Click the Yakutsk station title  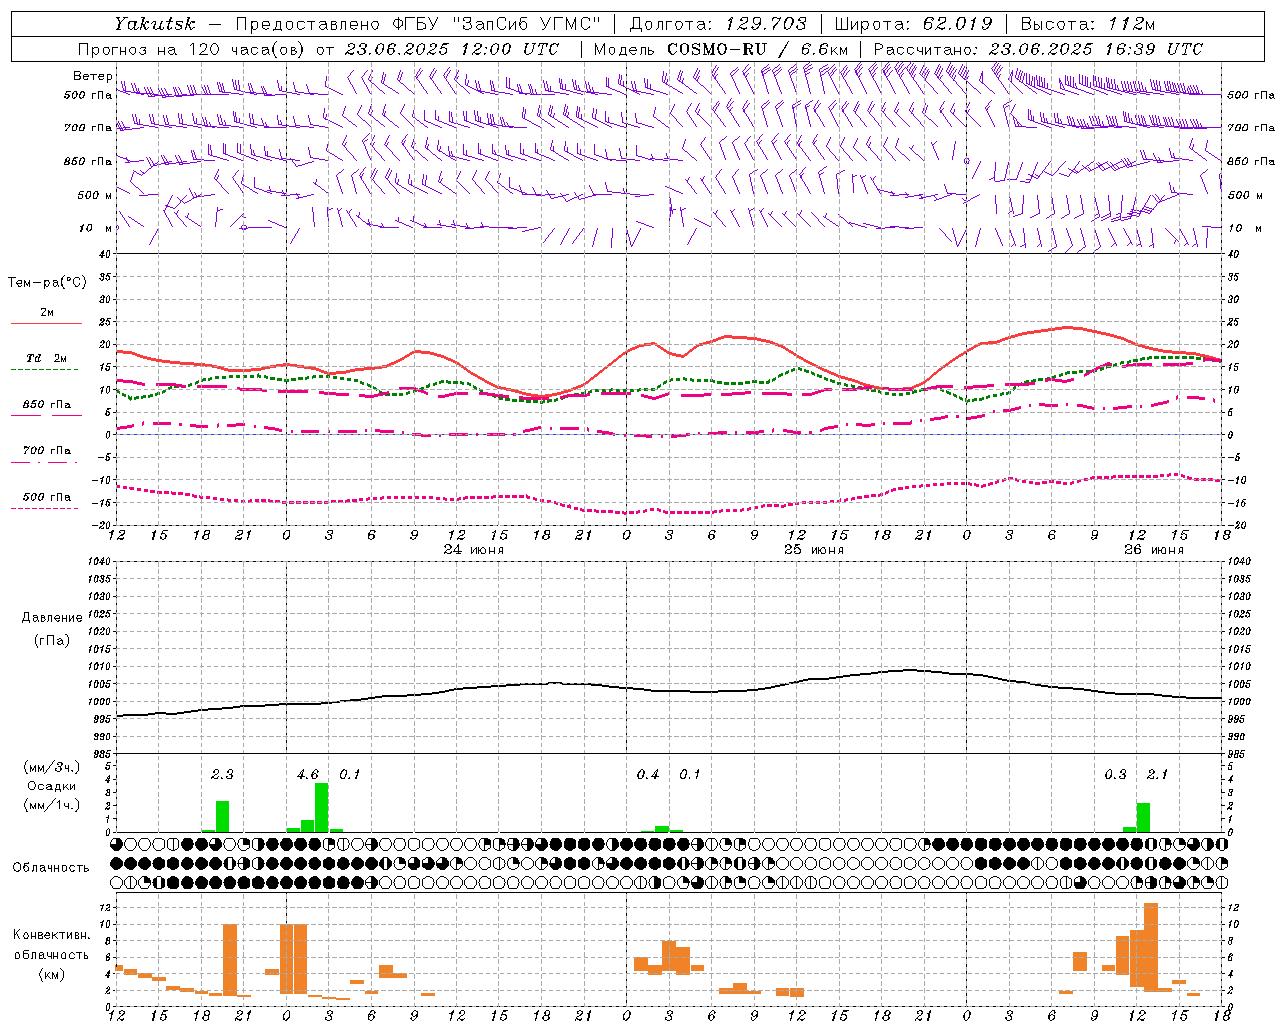[155, 24]
